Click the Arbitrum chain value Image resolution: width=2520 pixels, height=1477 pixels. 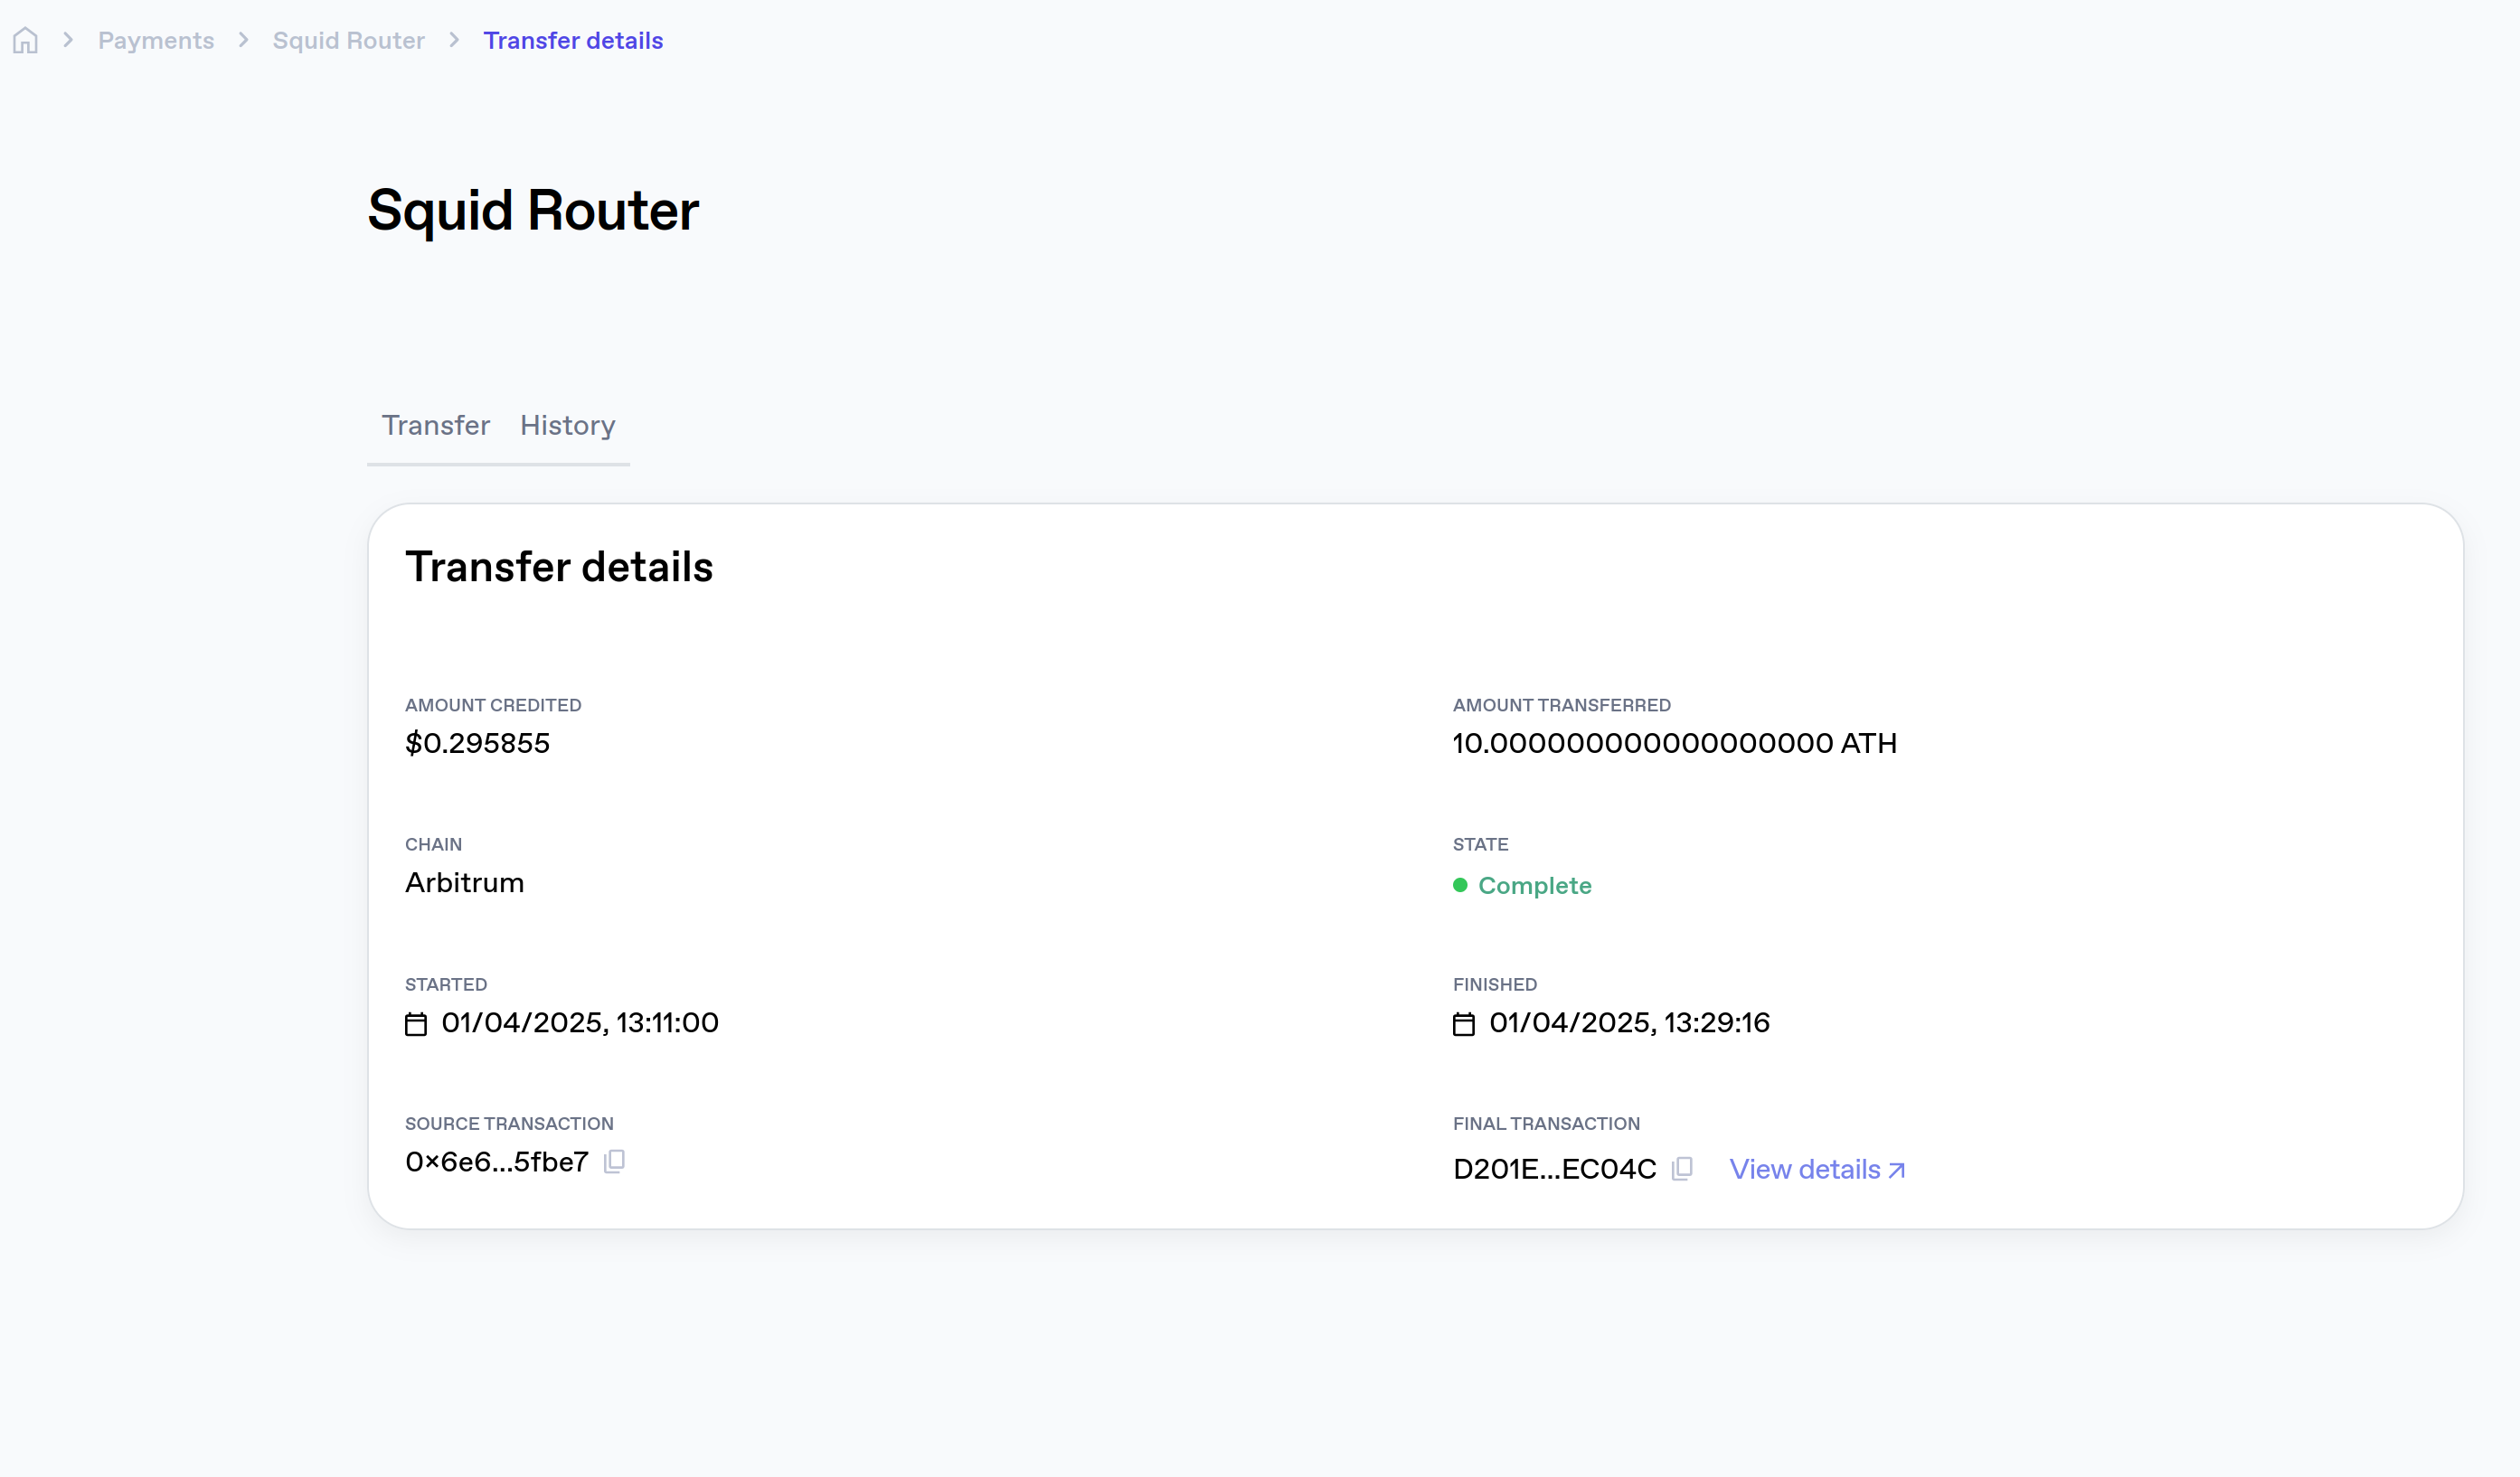pyautogui.click(x=464, y=882)
